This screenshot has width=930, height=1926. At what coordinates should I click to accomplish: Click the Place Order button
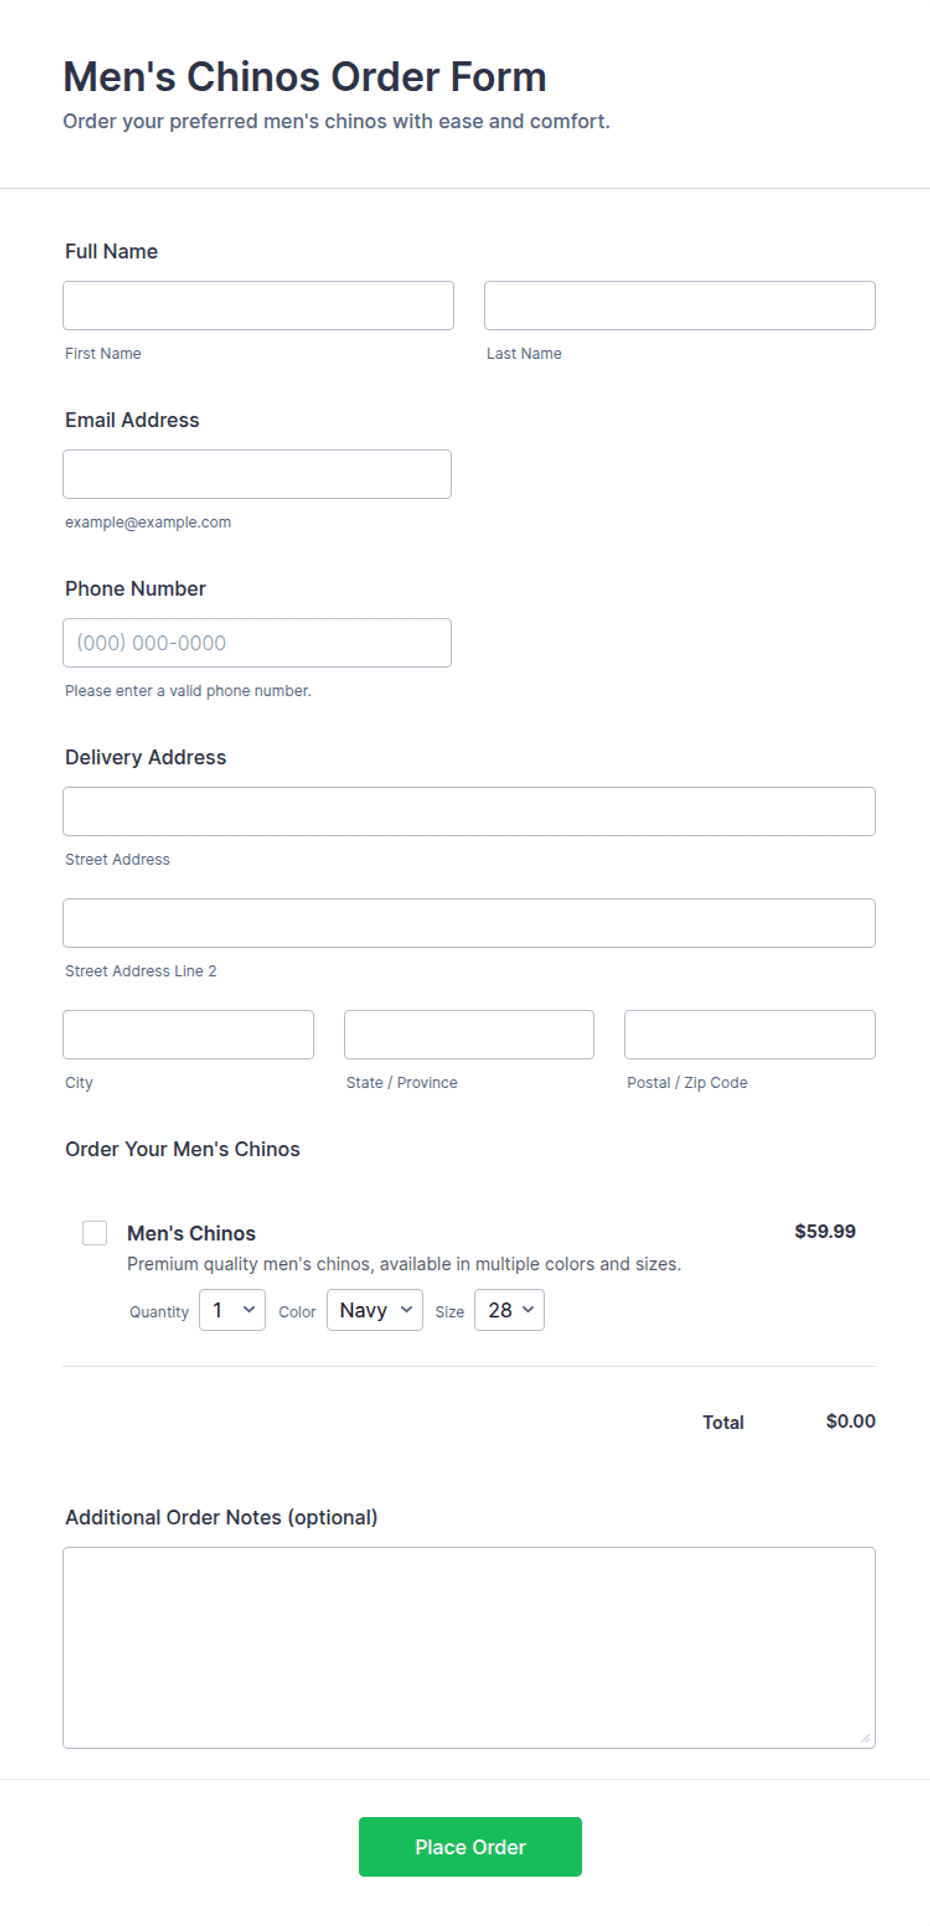pos(470,1847)
